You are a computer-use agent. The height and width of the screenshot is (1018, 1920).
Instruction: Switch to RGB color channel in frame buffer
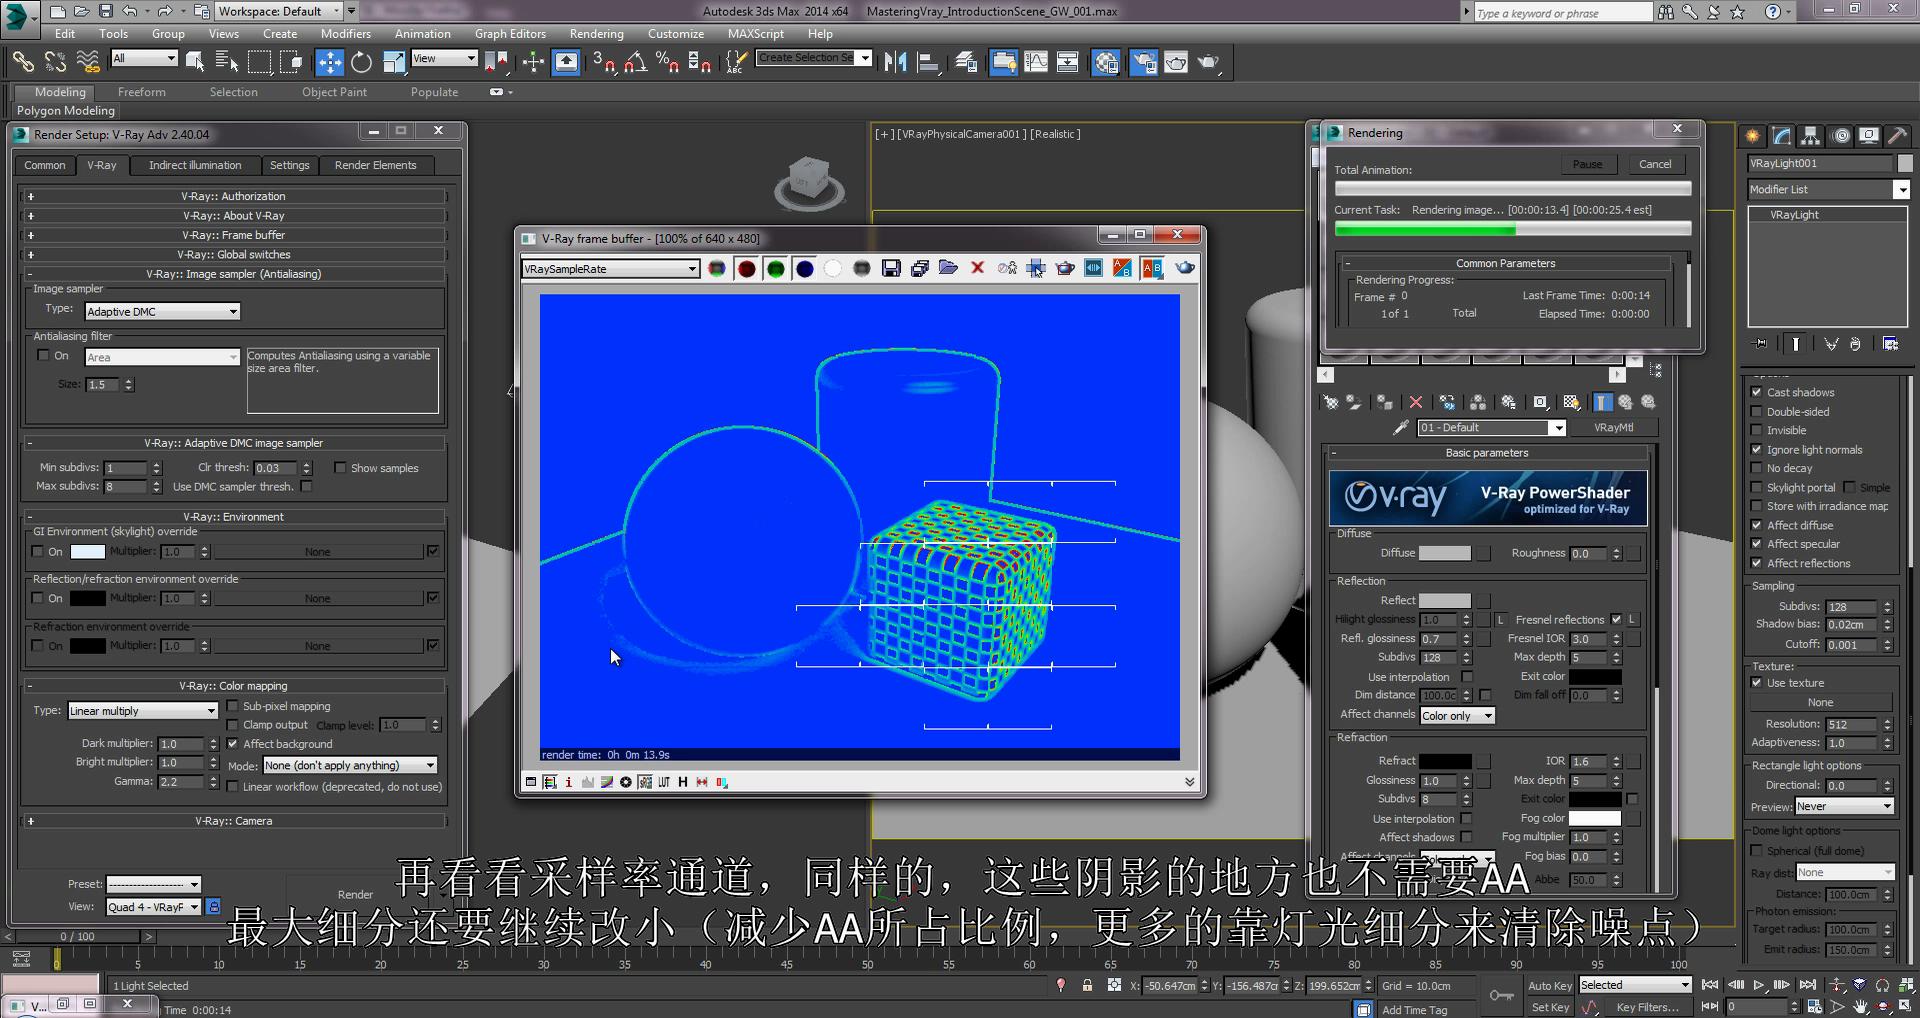(717, 268)
